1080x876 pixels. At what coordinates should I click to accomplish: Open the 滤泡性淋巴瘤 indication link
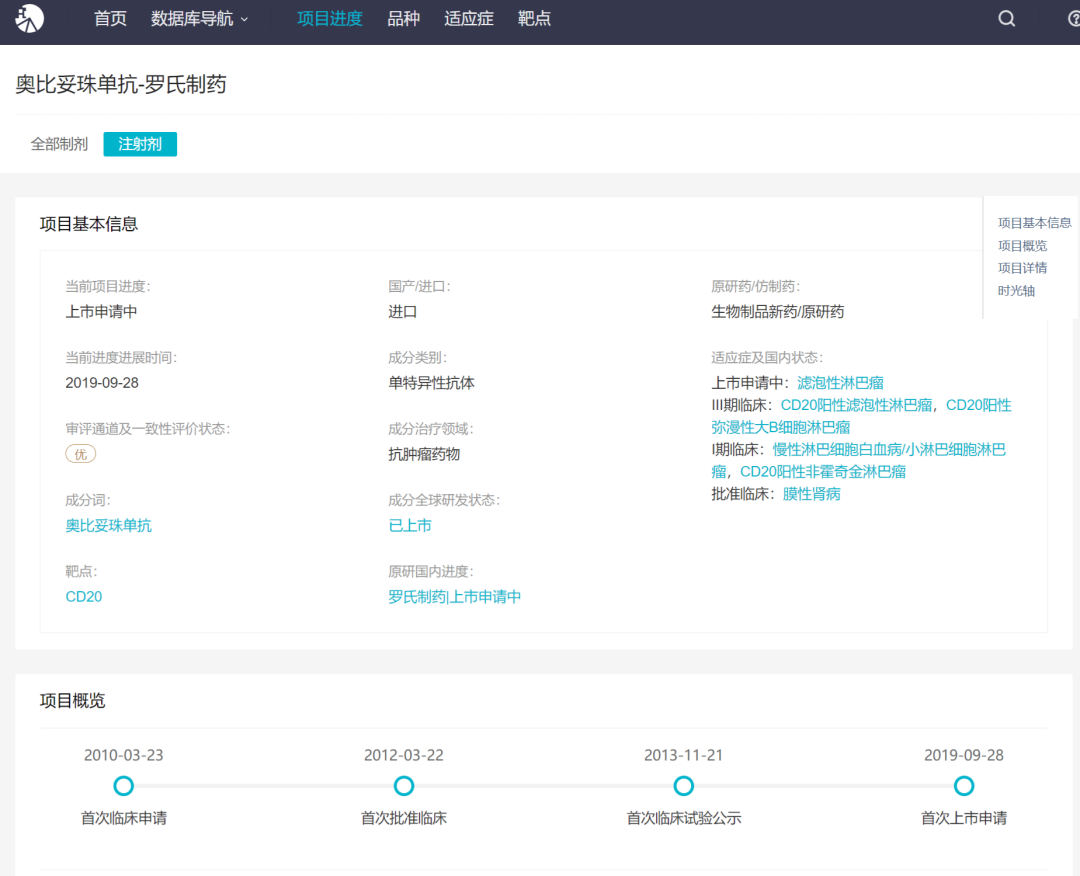pyautogui.click(x=840, y=383)
